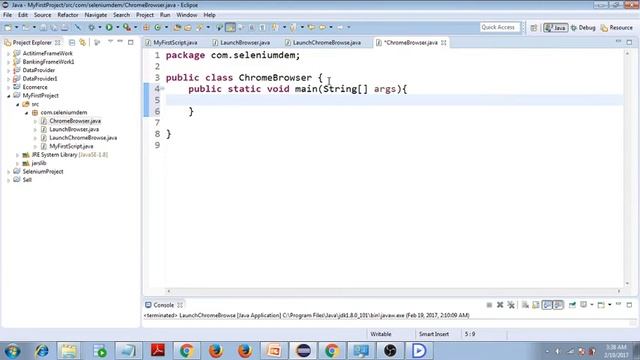
Task: Click Remove Launch X in Console
Action: (500, 305)
